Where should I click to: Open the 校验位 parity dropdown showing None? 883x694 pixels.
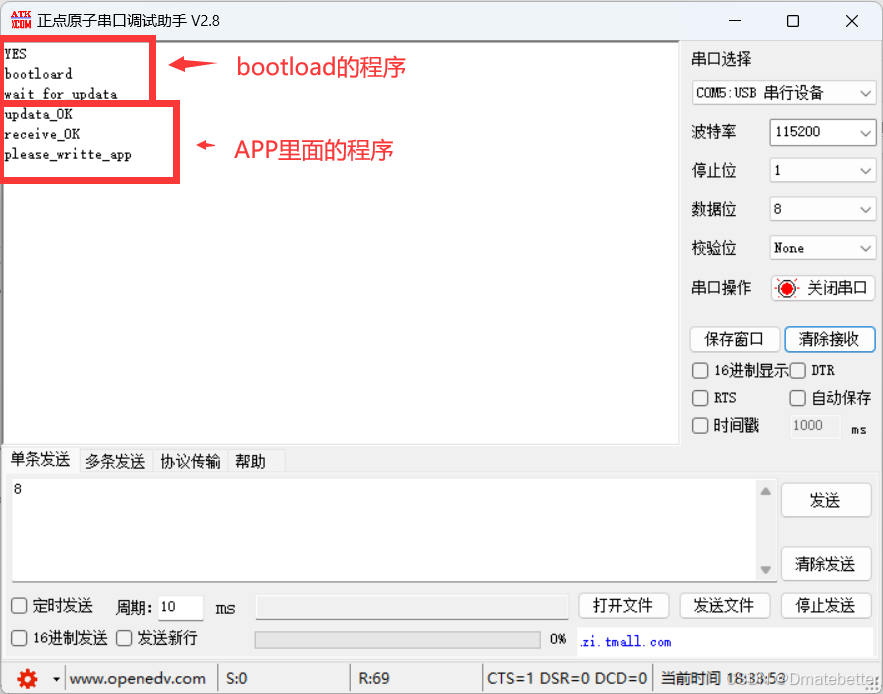pos(822,247)
